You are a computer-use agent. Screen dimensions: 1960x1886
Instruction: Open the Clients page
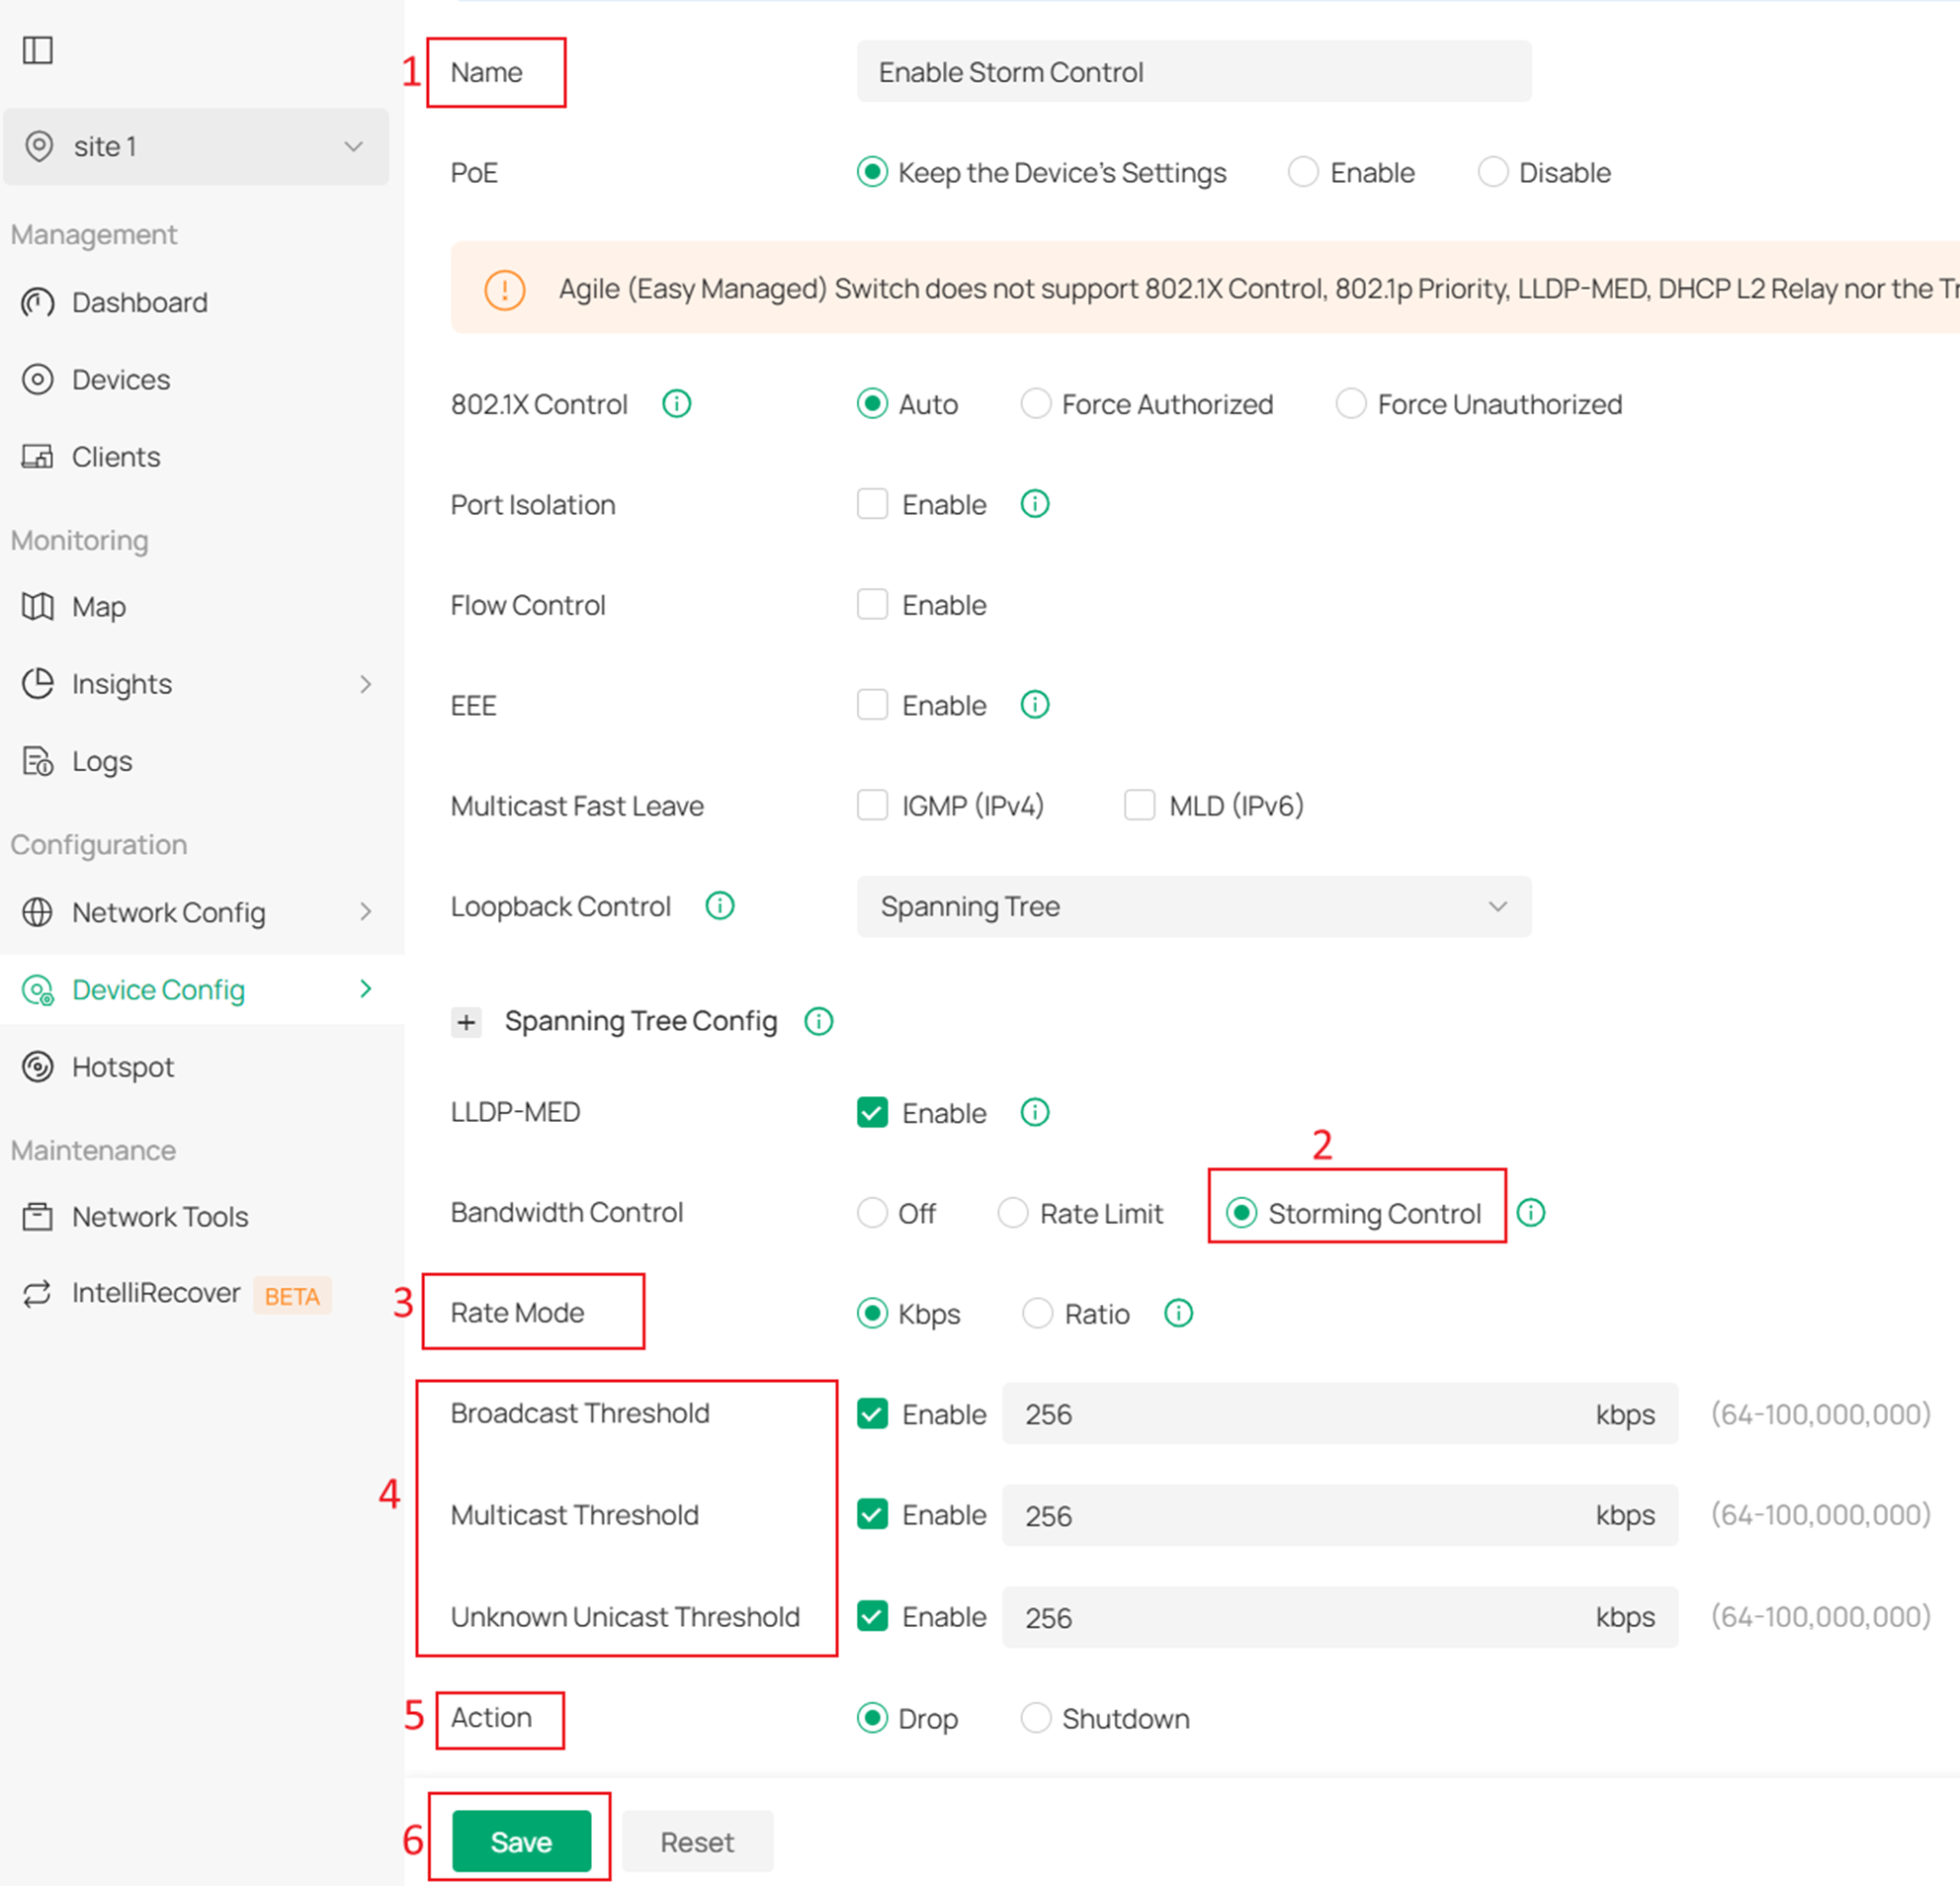click(x=115, y=456)
